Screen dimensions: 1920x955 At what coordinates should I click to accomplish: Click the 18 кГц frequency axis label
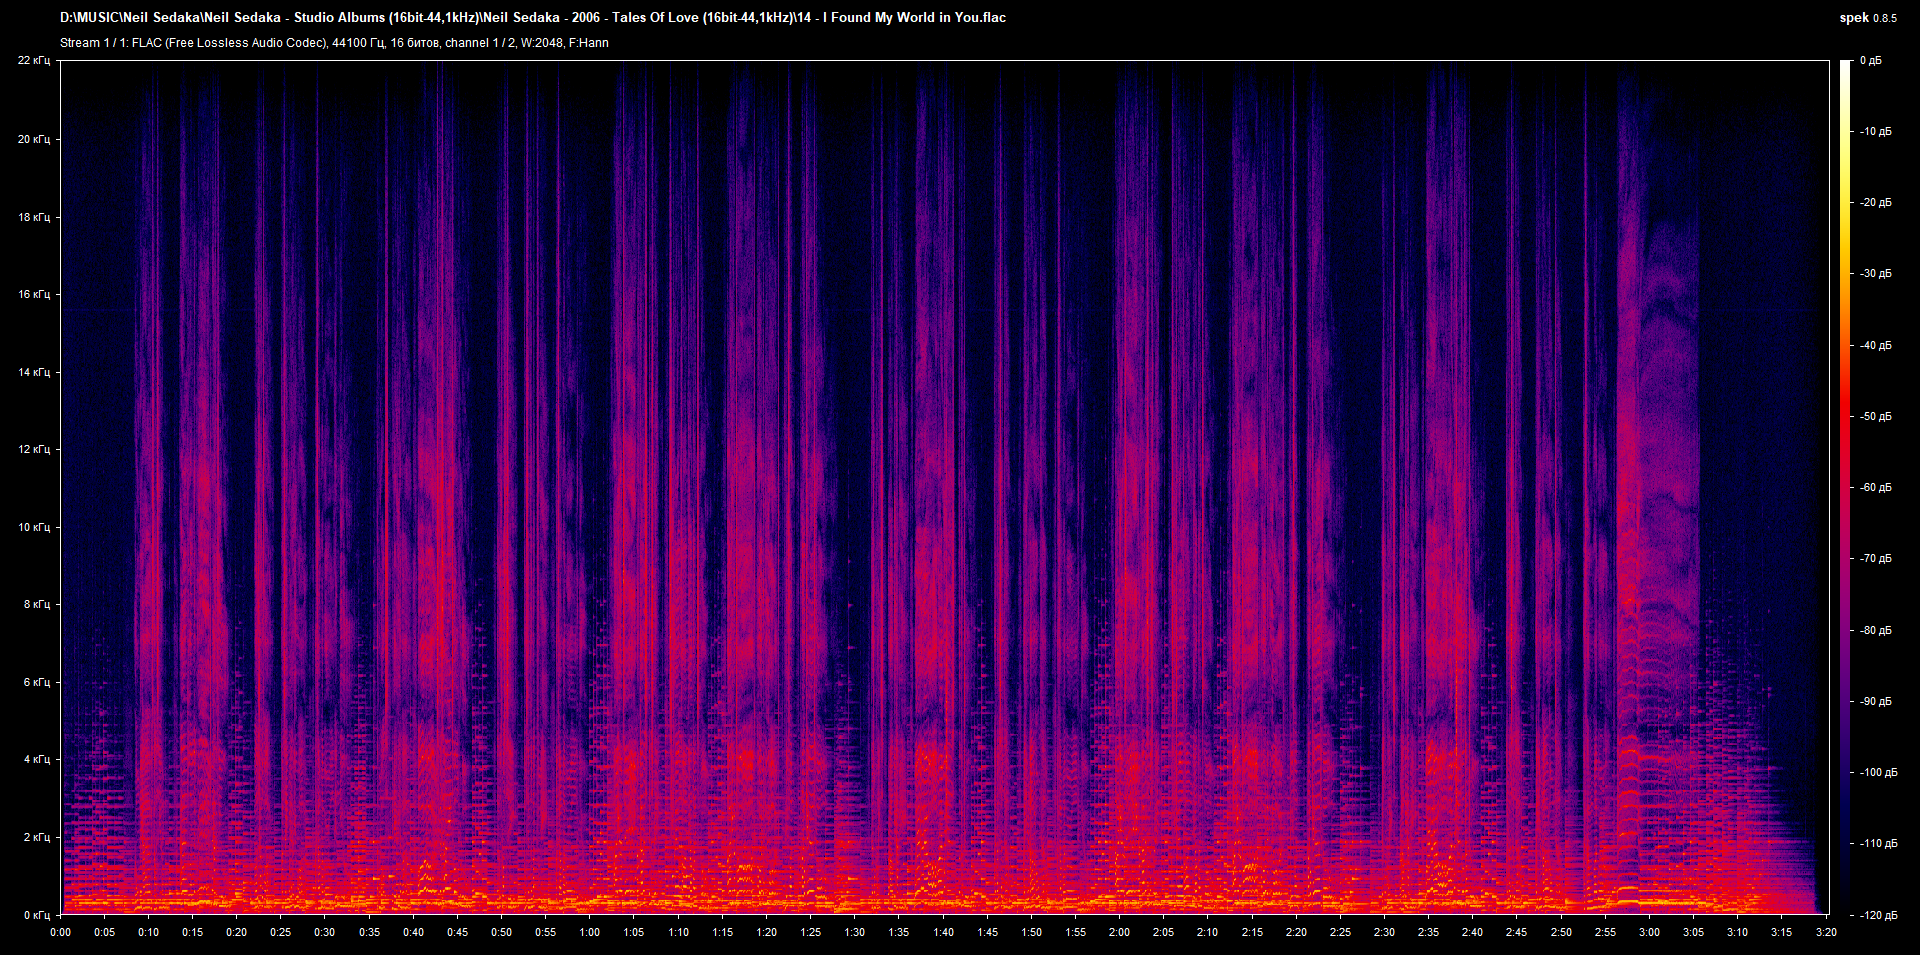34,217
